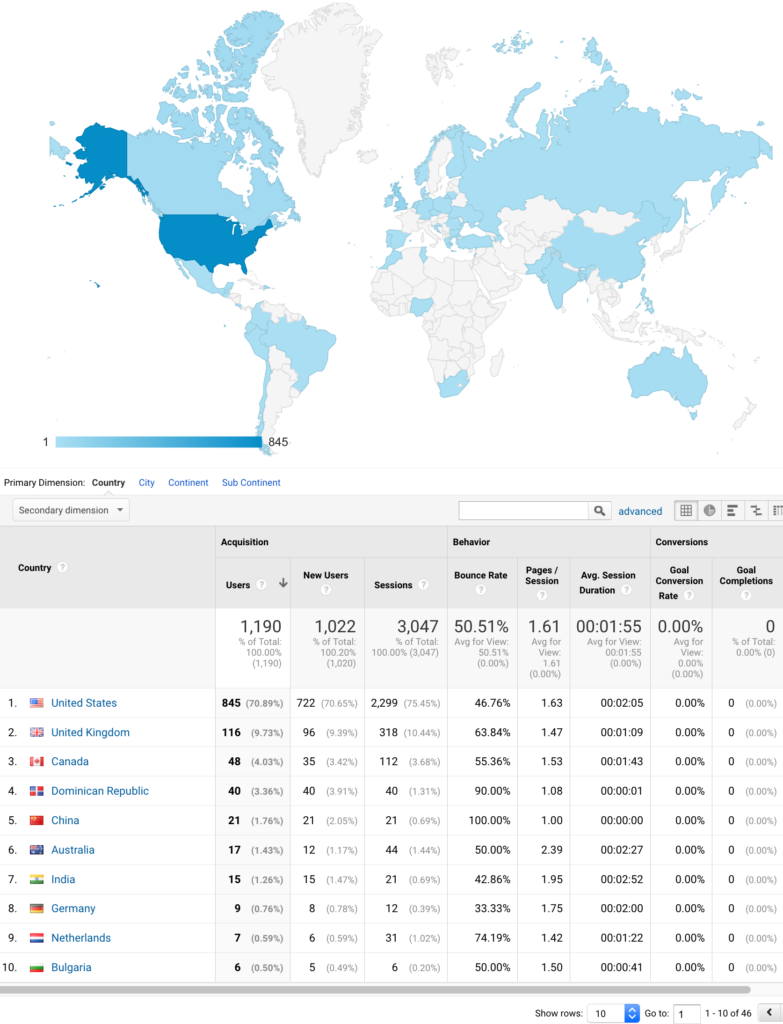The width and height of the screenshot is (783, 1024).
Task: Click Australia on the world map
Action: 666,377
